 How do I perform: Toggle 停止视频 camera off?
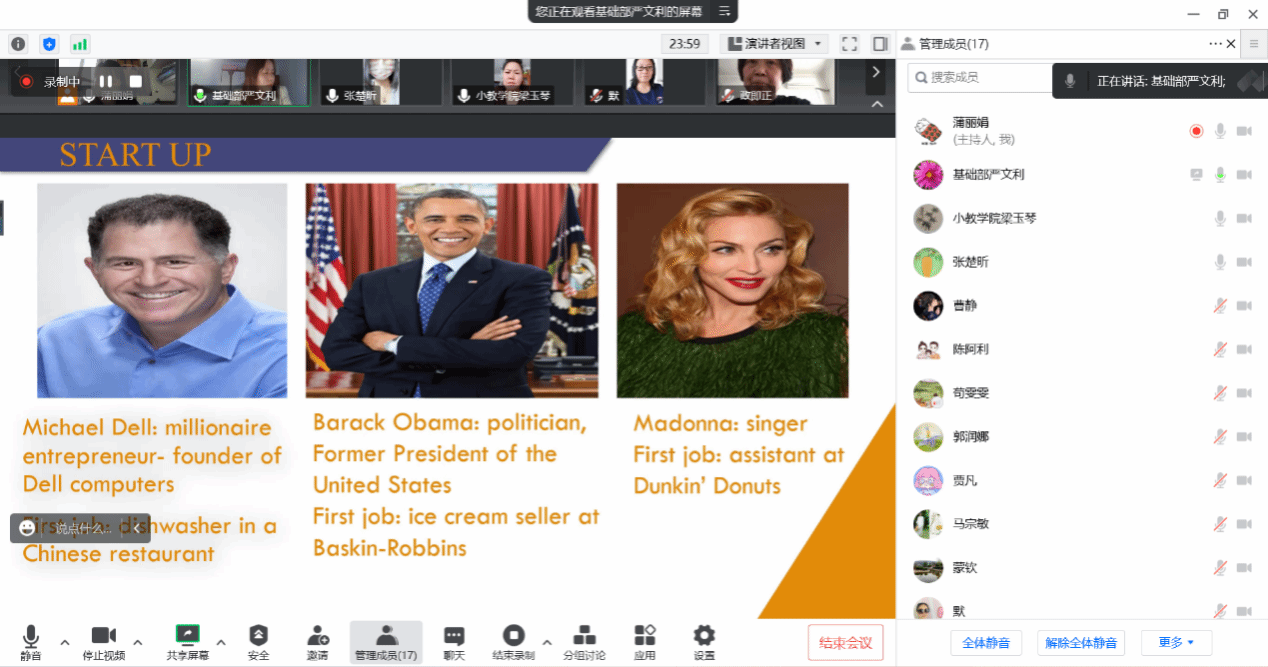[x=104, y=640]
